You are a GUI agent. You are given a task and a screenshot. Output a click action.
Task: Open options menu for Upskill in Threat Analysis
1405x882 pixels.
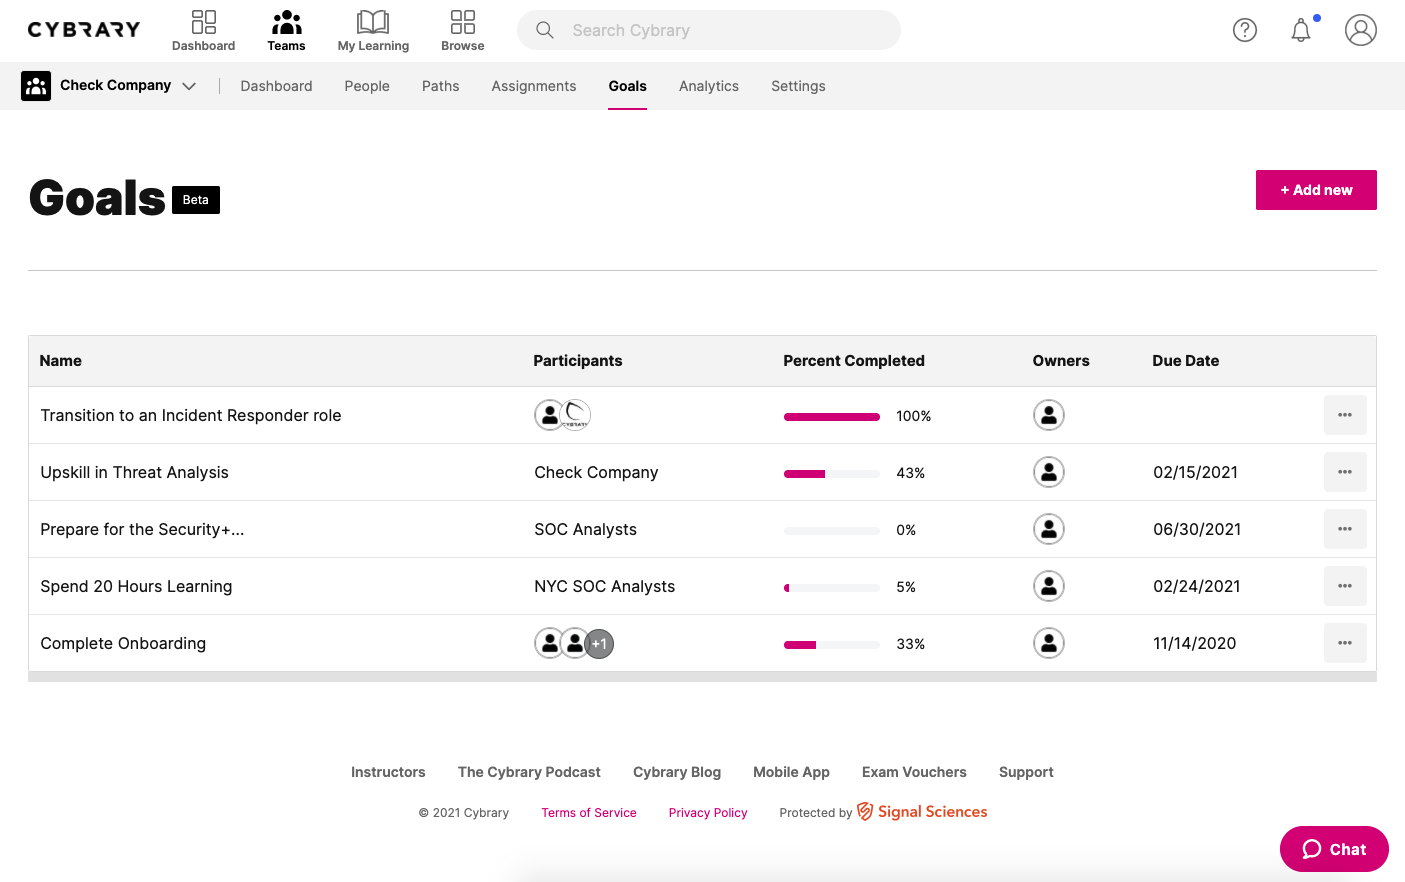click(1345, 472)
